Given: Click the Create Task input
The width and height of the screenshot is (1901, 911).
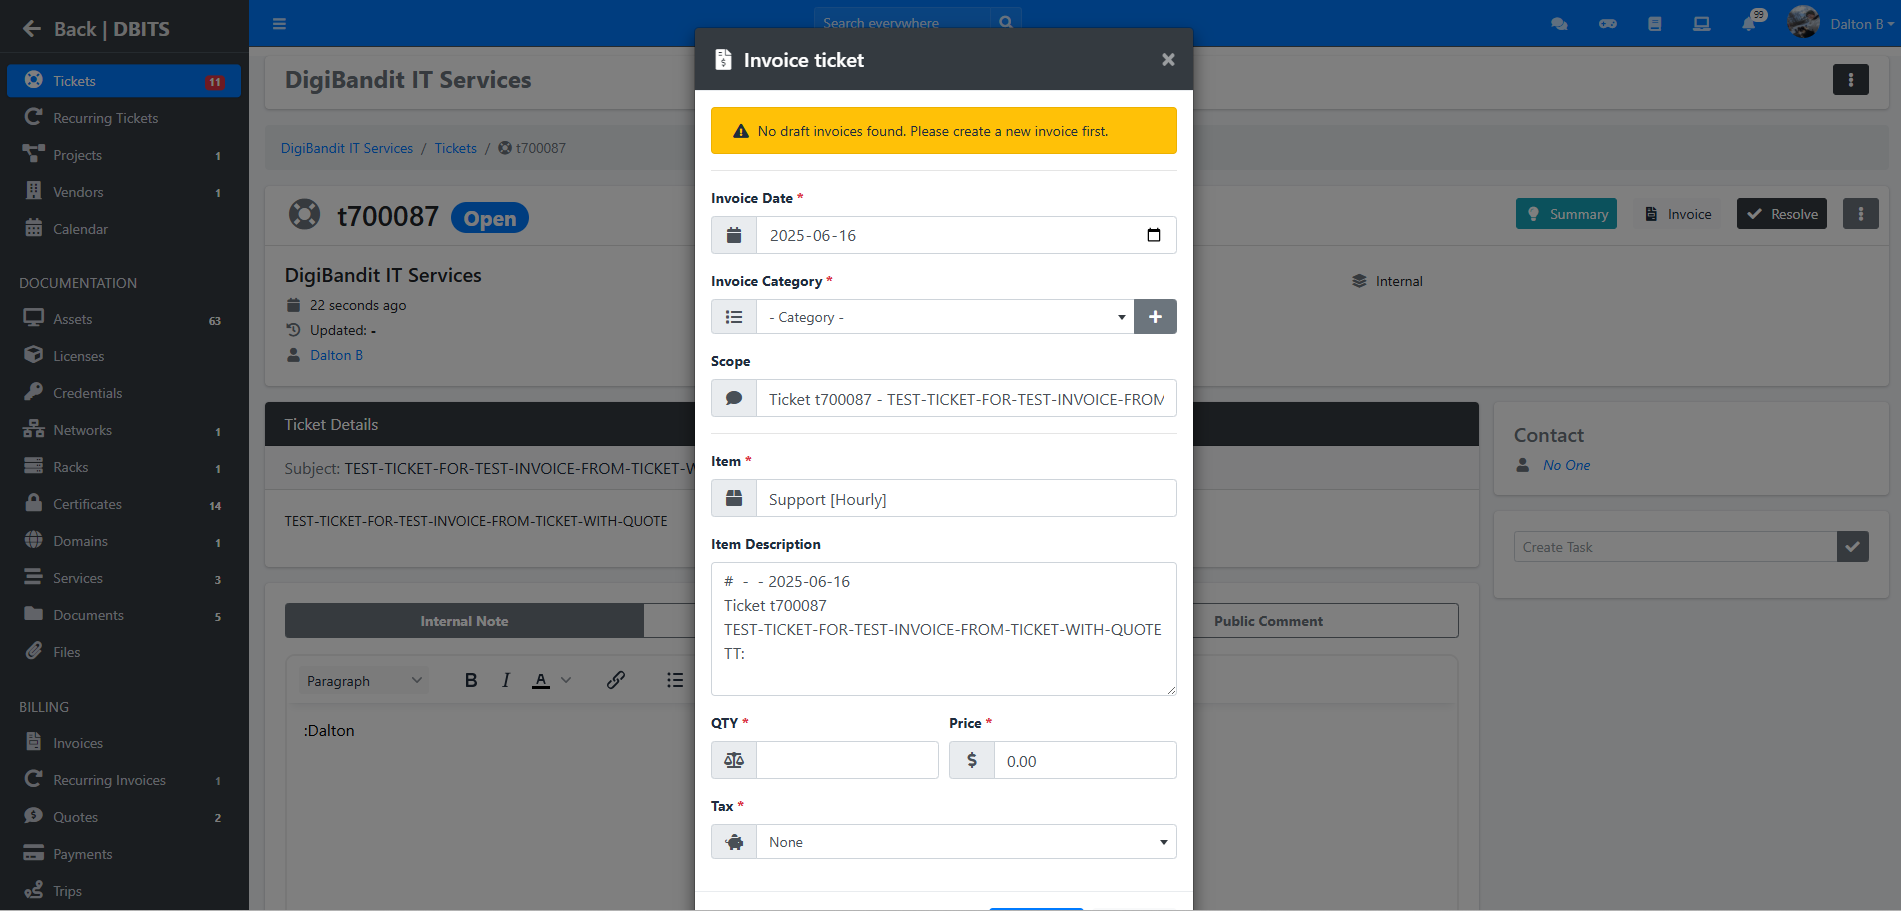Looking at the screenshot, I should click(1675, 547).
